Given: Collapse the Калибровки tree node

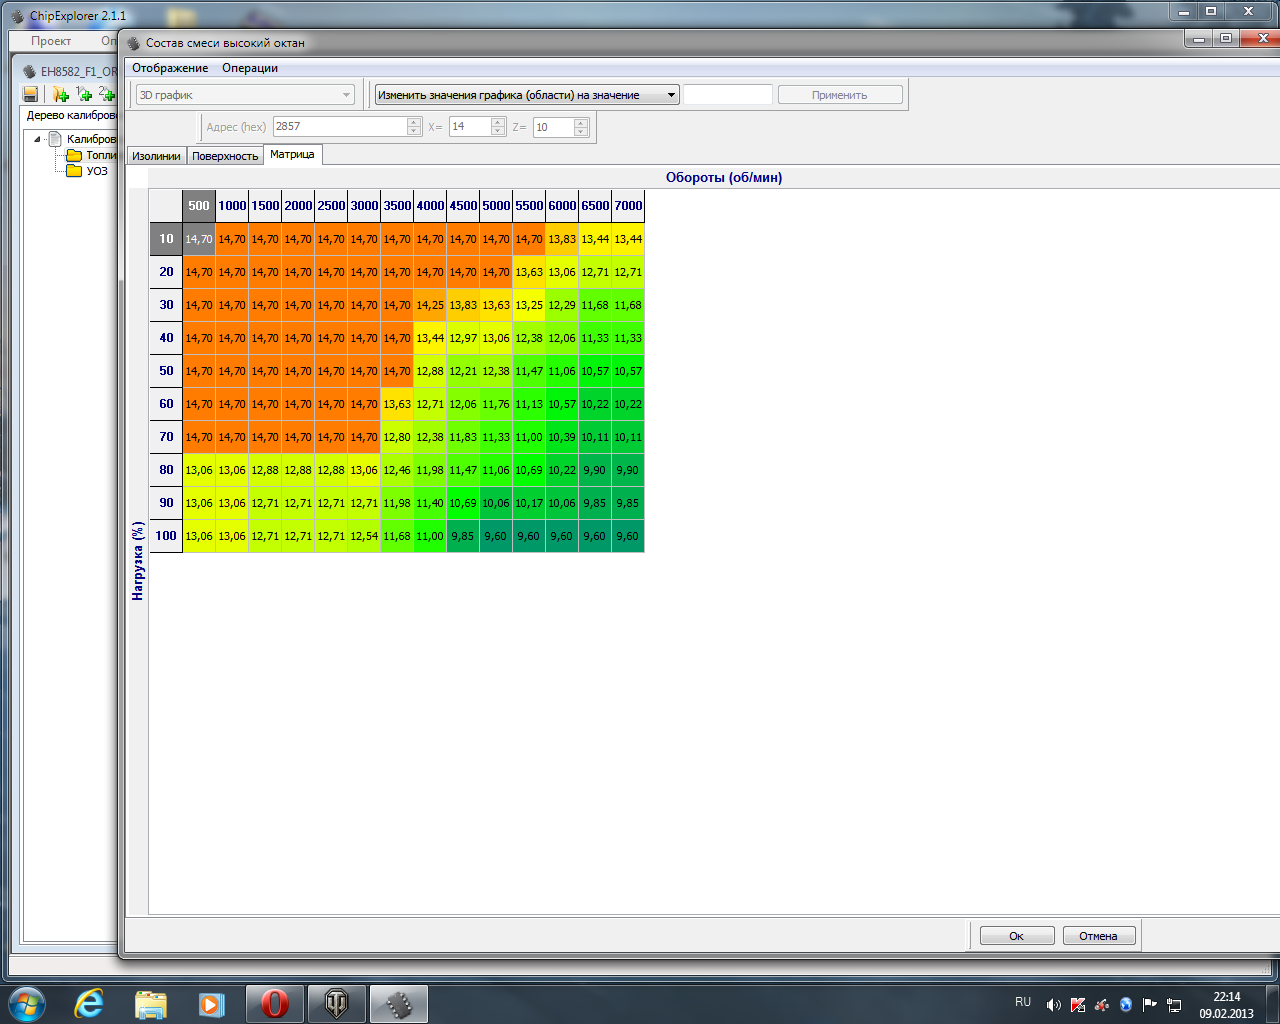Looking at the screenshot, I should pos(38,139).
